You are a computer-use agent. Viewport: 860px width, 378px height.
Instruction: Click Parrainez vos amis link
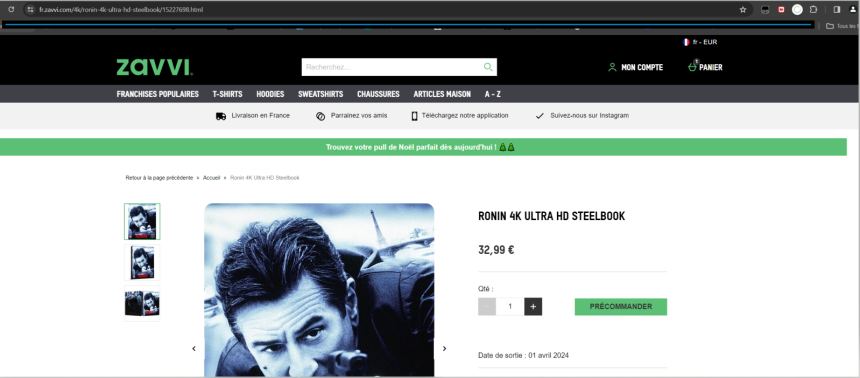click(x=359, y=116)
